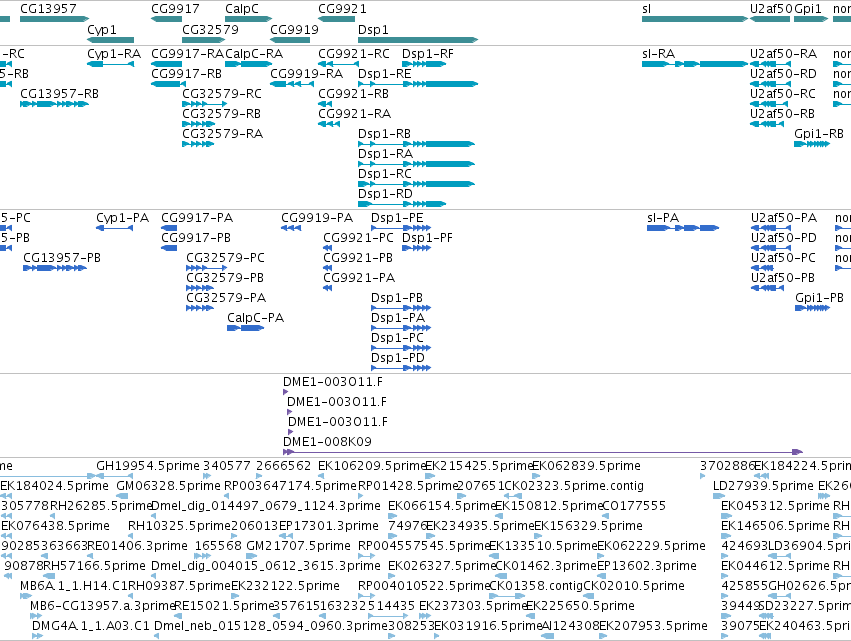The image size is (851, 641).
Task: Click protein Dsp1-PE
Action: pos(401,228)
